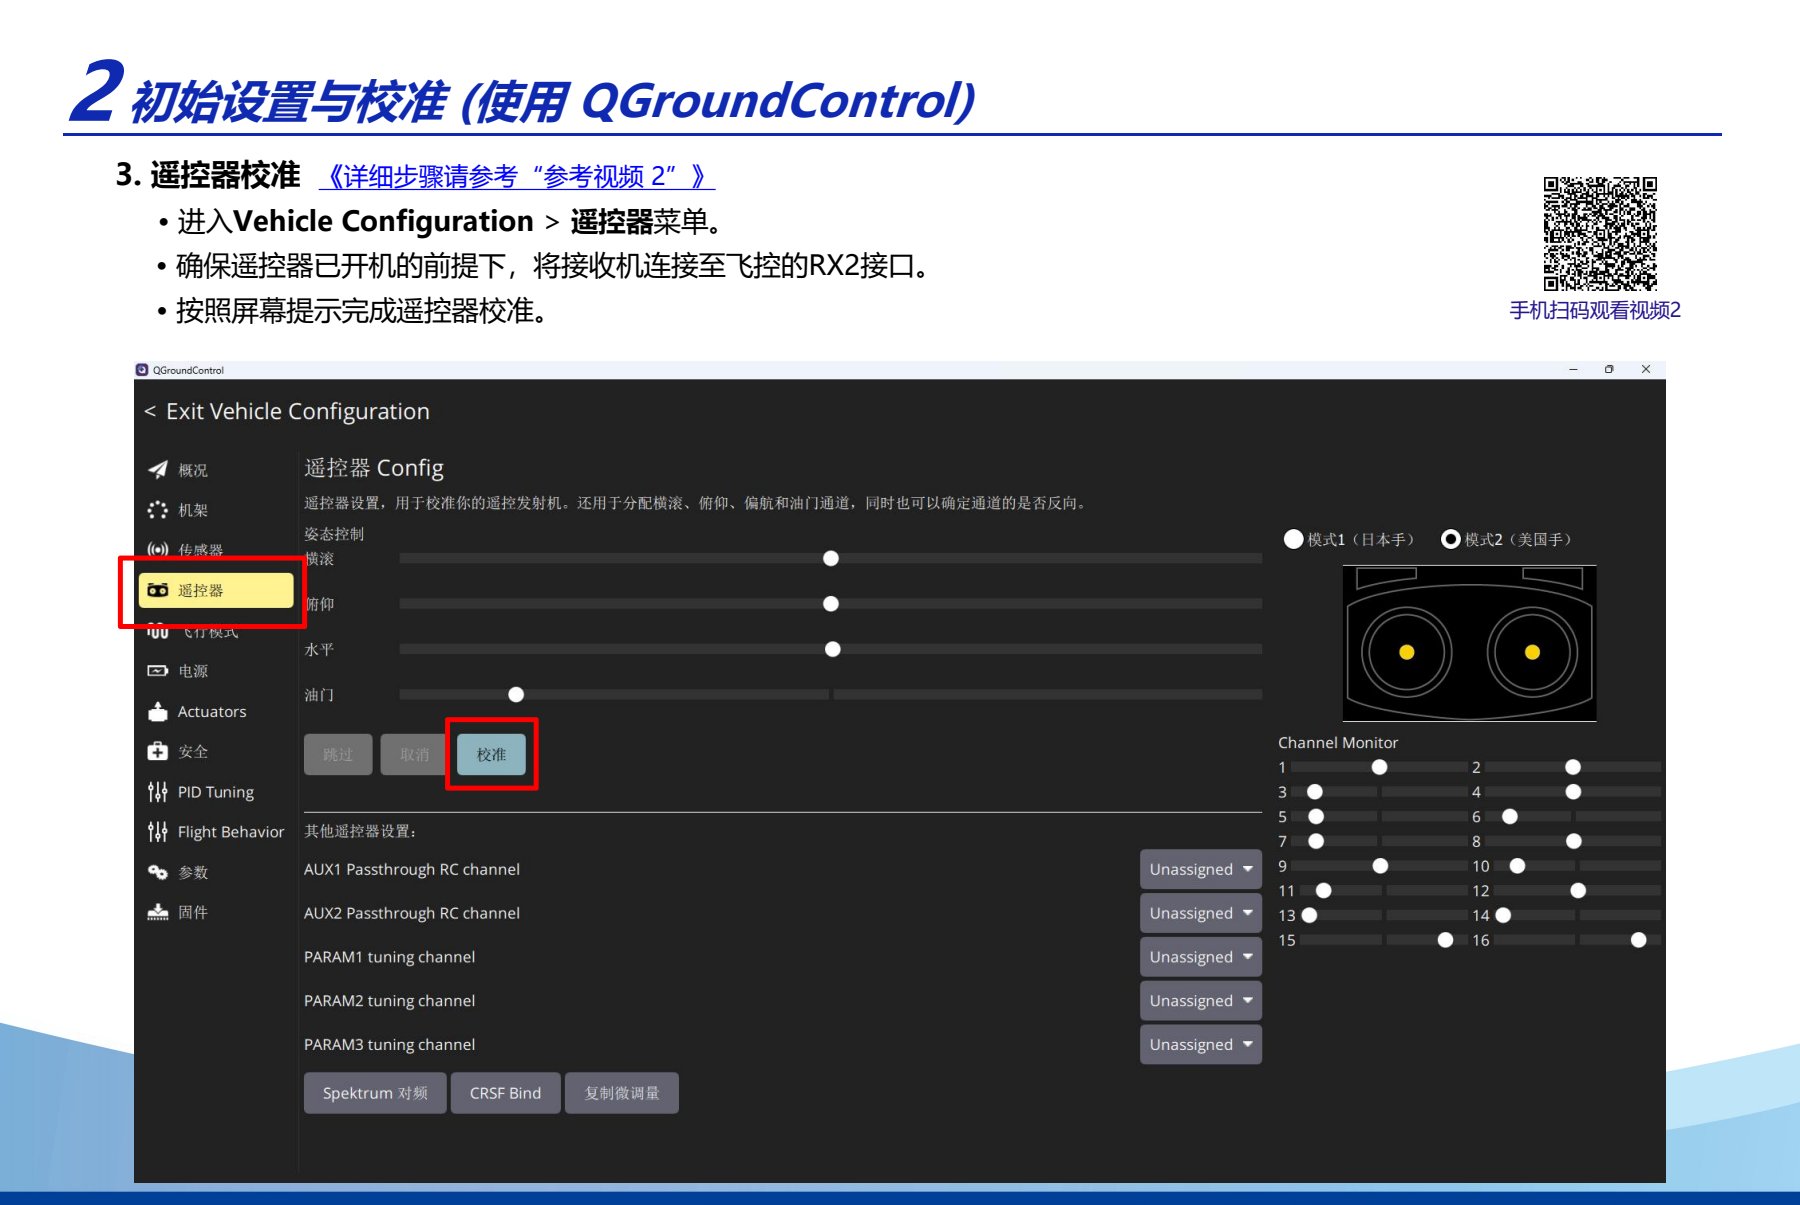Click Channel Monitor channel 1 indicator
This screenshot has width=1800, height=1205.
pos(1380,767)
